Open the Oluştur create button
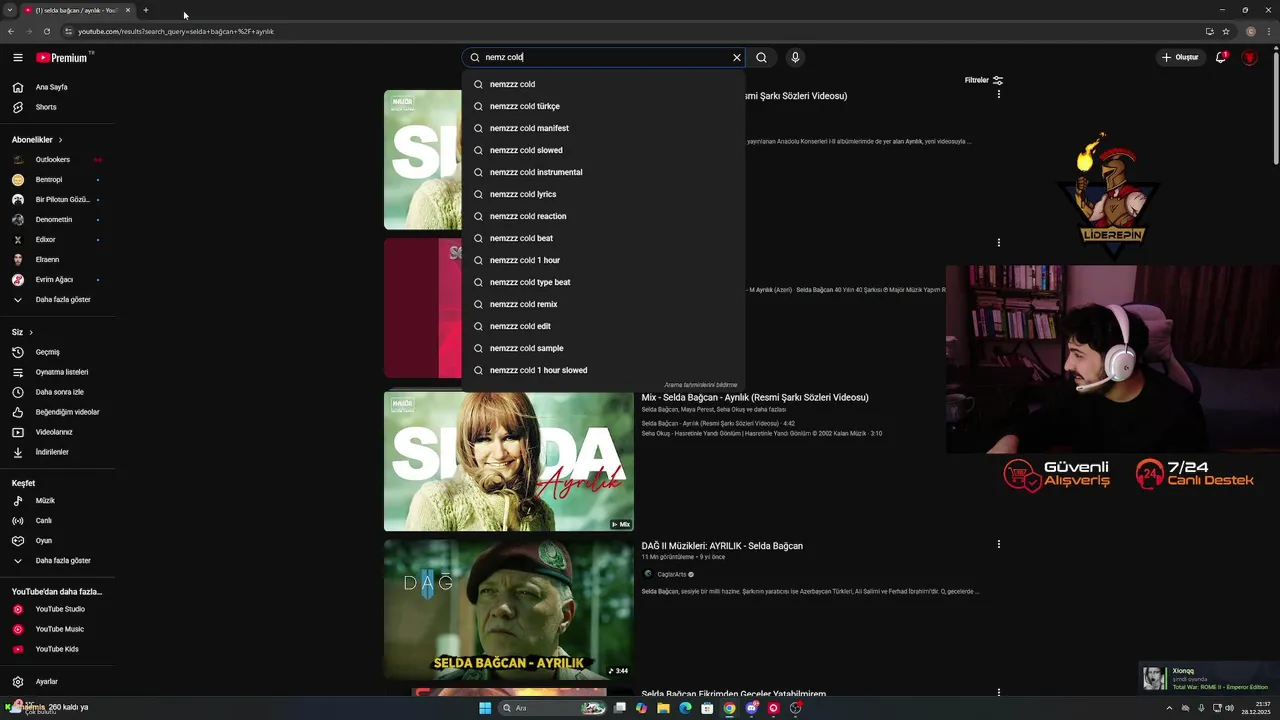The width and height of the screenshot is (1280, 720). tap(1180, 58)
